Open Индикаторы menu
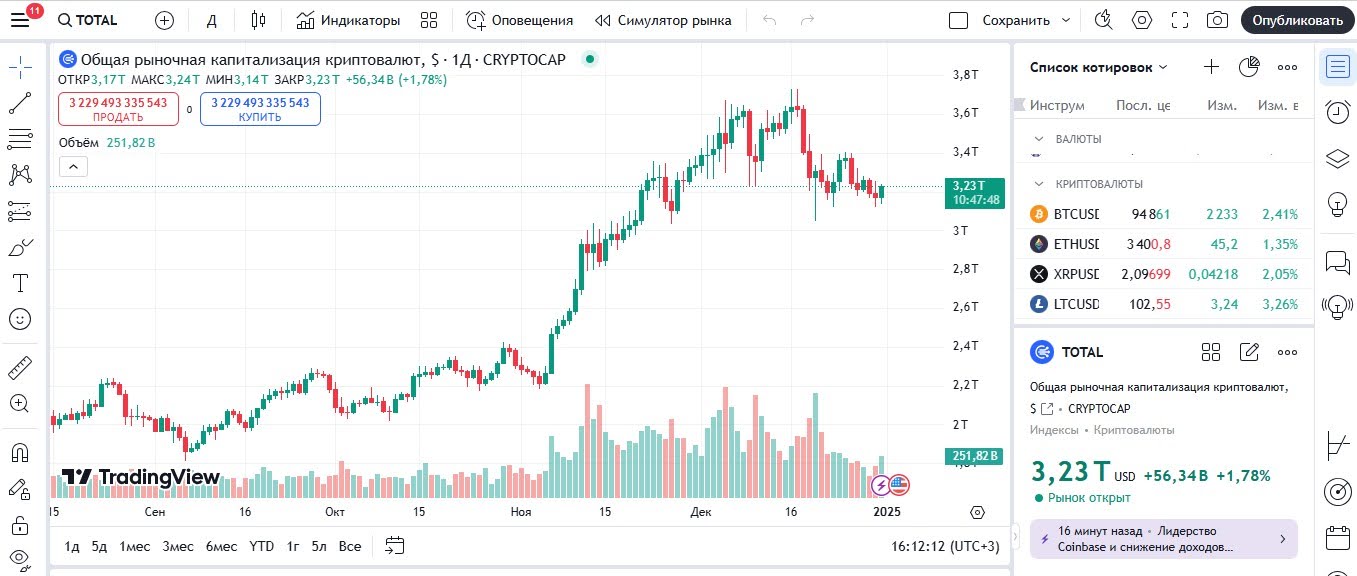Viewport: 1357px width, 576px height. click(348, 20)
